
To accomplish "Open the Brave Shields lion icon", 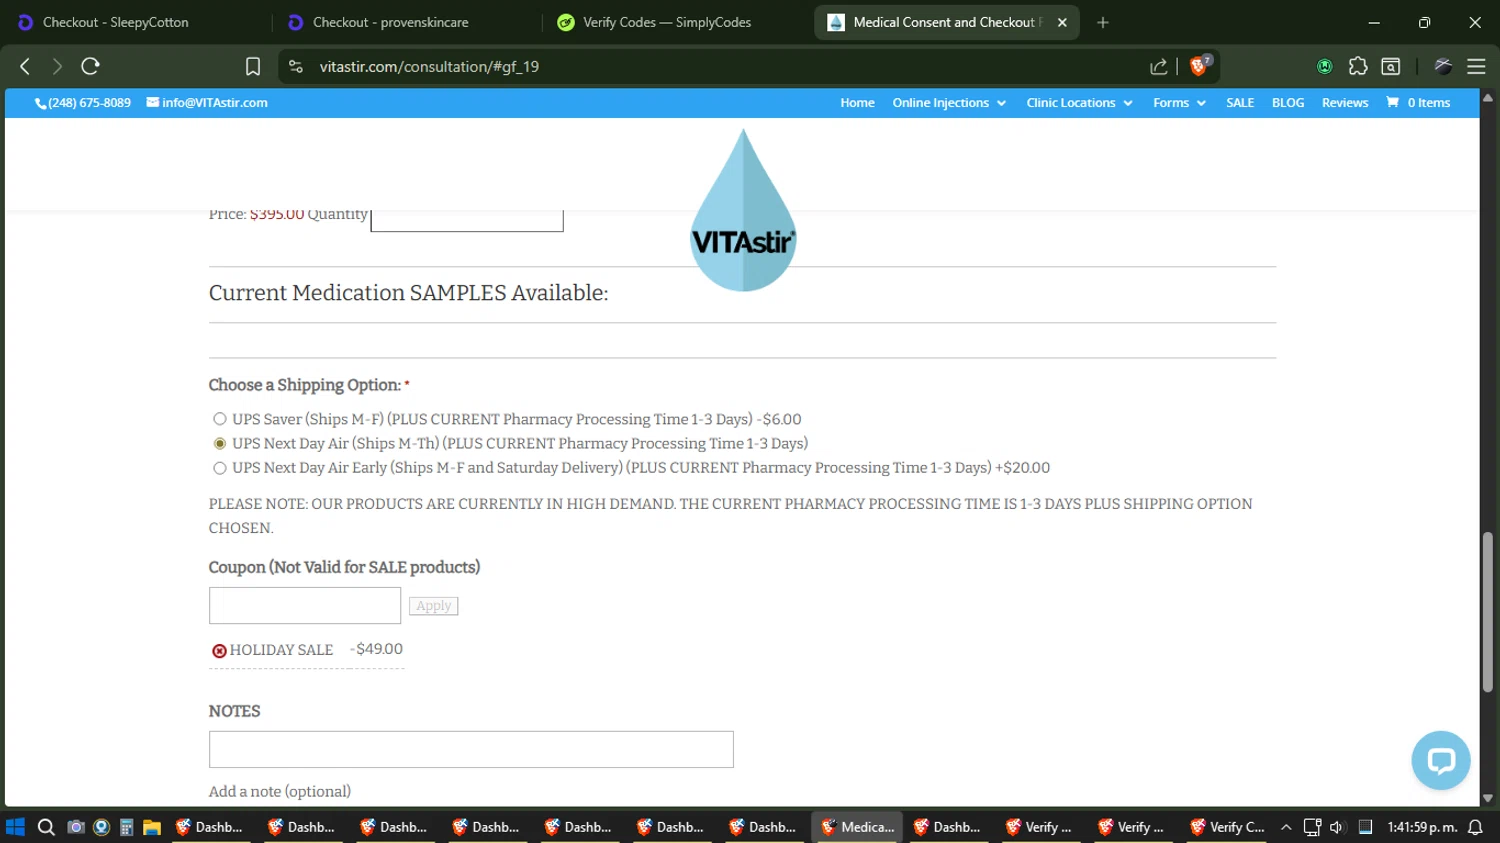I will click(1199, 66).
